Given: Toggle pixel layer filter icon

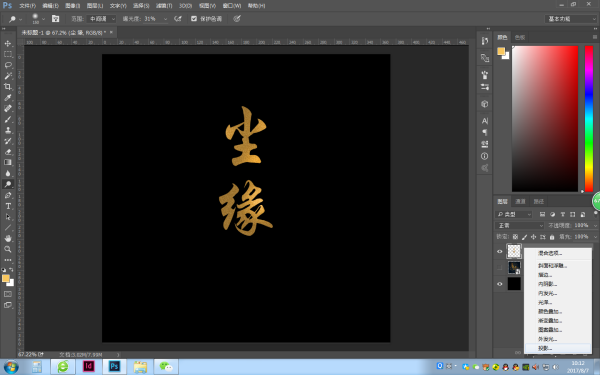Looking at the screenshot, I should [x=542, y=214].
